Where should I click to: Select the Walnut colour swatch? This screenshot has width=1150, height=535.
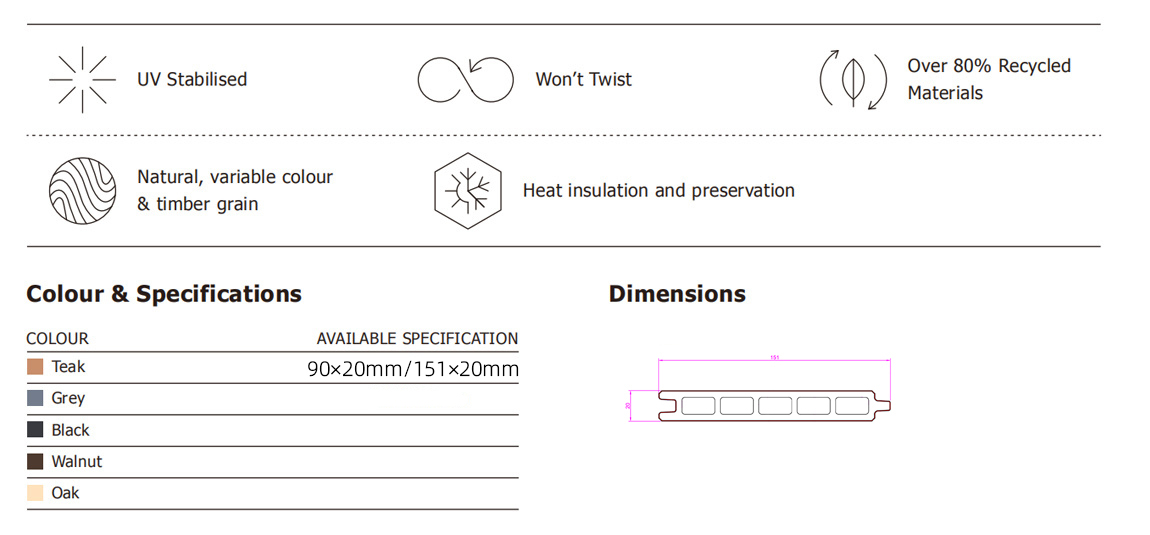(35, 462)
